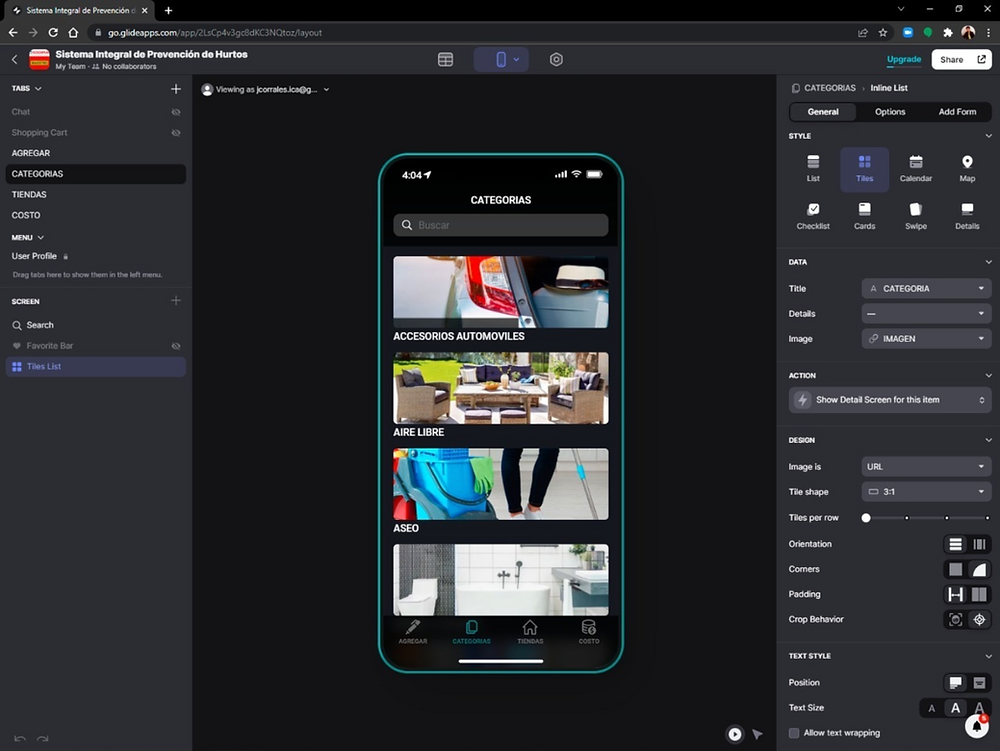The height and width of the screenshot is (751, 1000).
Task: Select the AGREGAR tab in sidebar
Action: pyautogui.click(x=96, y=153)
